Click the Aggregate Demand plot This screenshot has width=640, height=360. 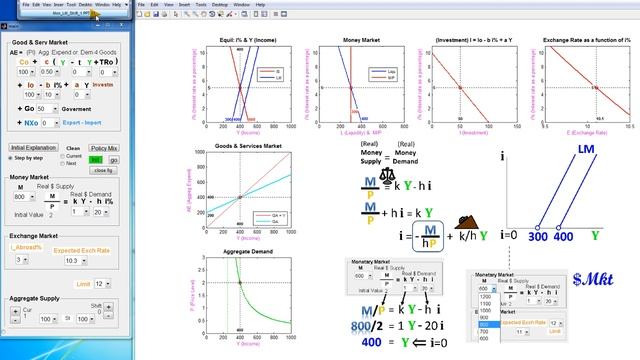(x=249, y=296)
